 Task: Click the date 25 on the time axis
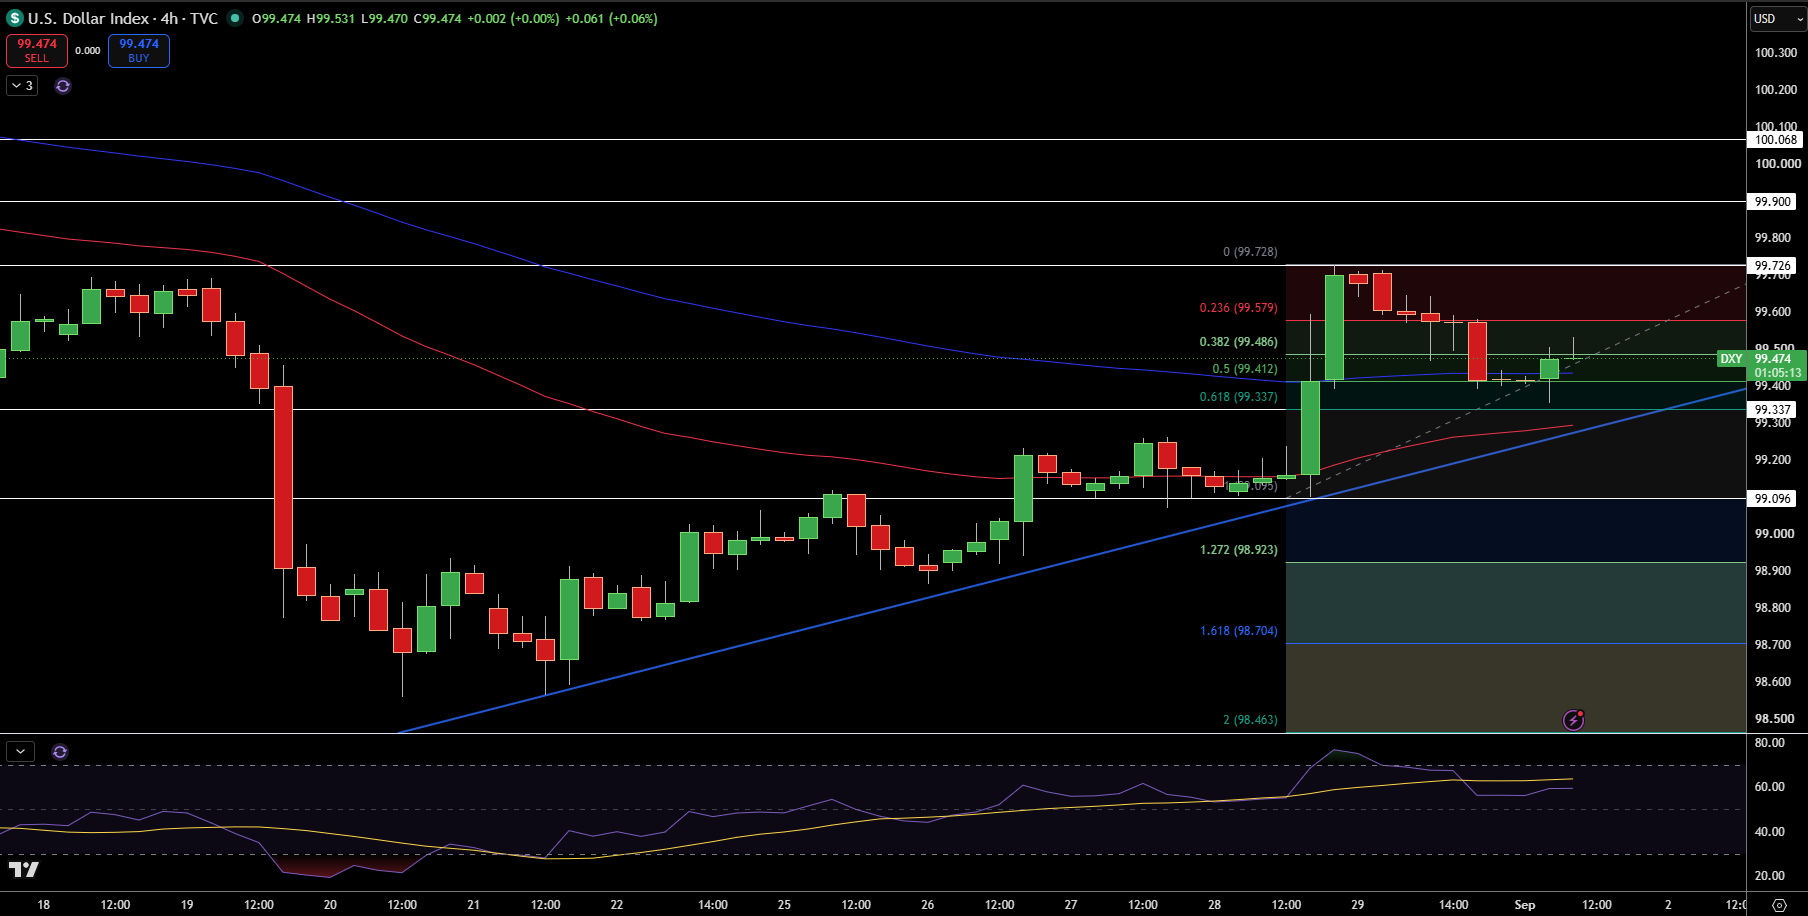[x=784, y=905]
